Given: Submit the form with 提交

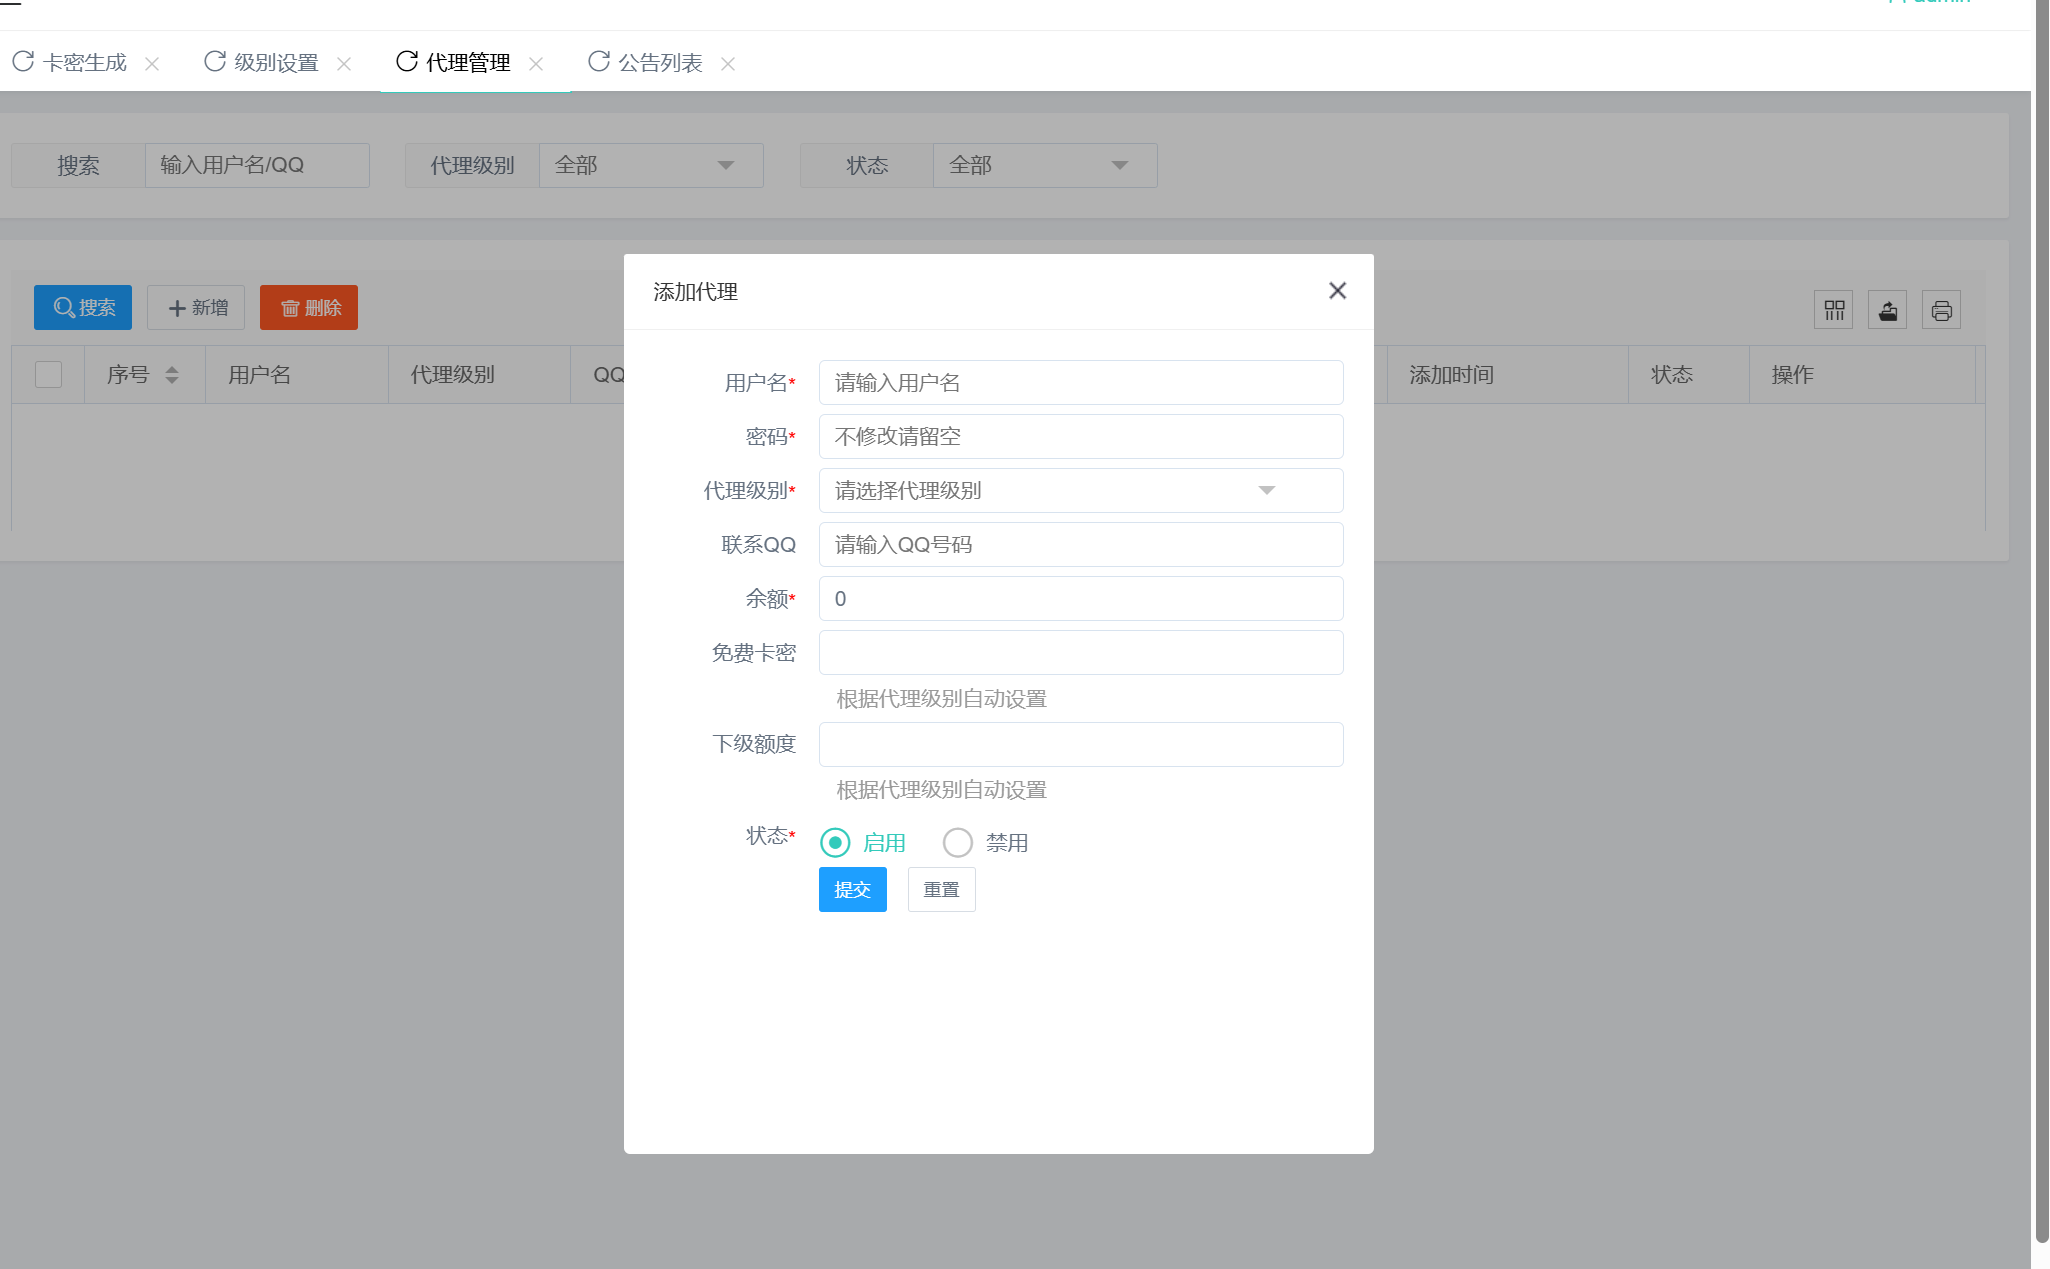Looking at the screenshot, I should pyautogui.click(x=853, y=890).
